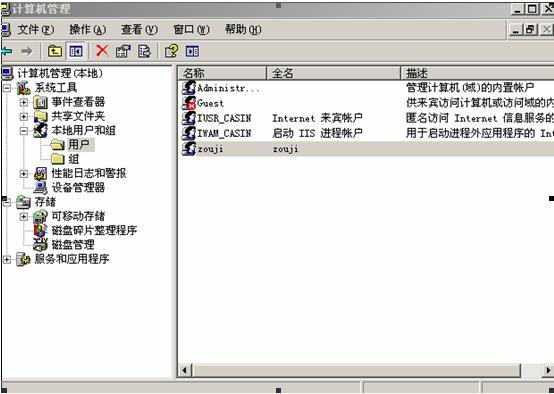
Task: Click the 描述 column header
Action: 477,73
